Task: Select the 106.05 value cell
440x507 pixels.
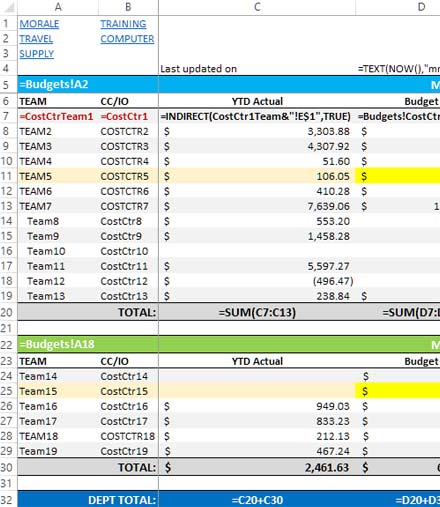Action: [257, 176]
